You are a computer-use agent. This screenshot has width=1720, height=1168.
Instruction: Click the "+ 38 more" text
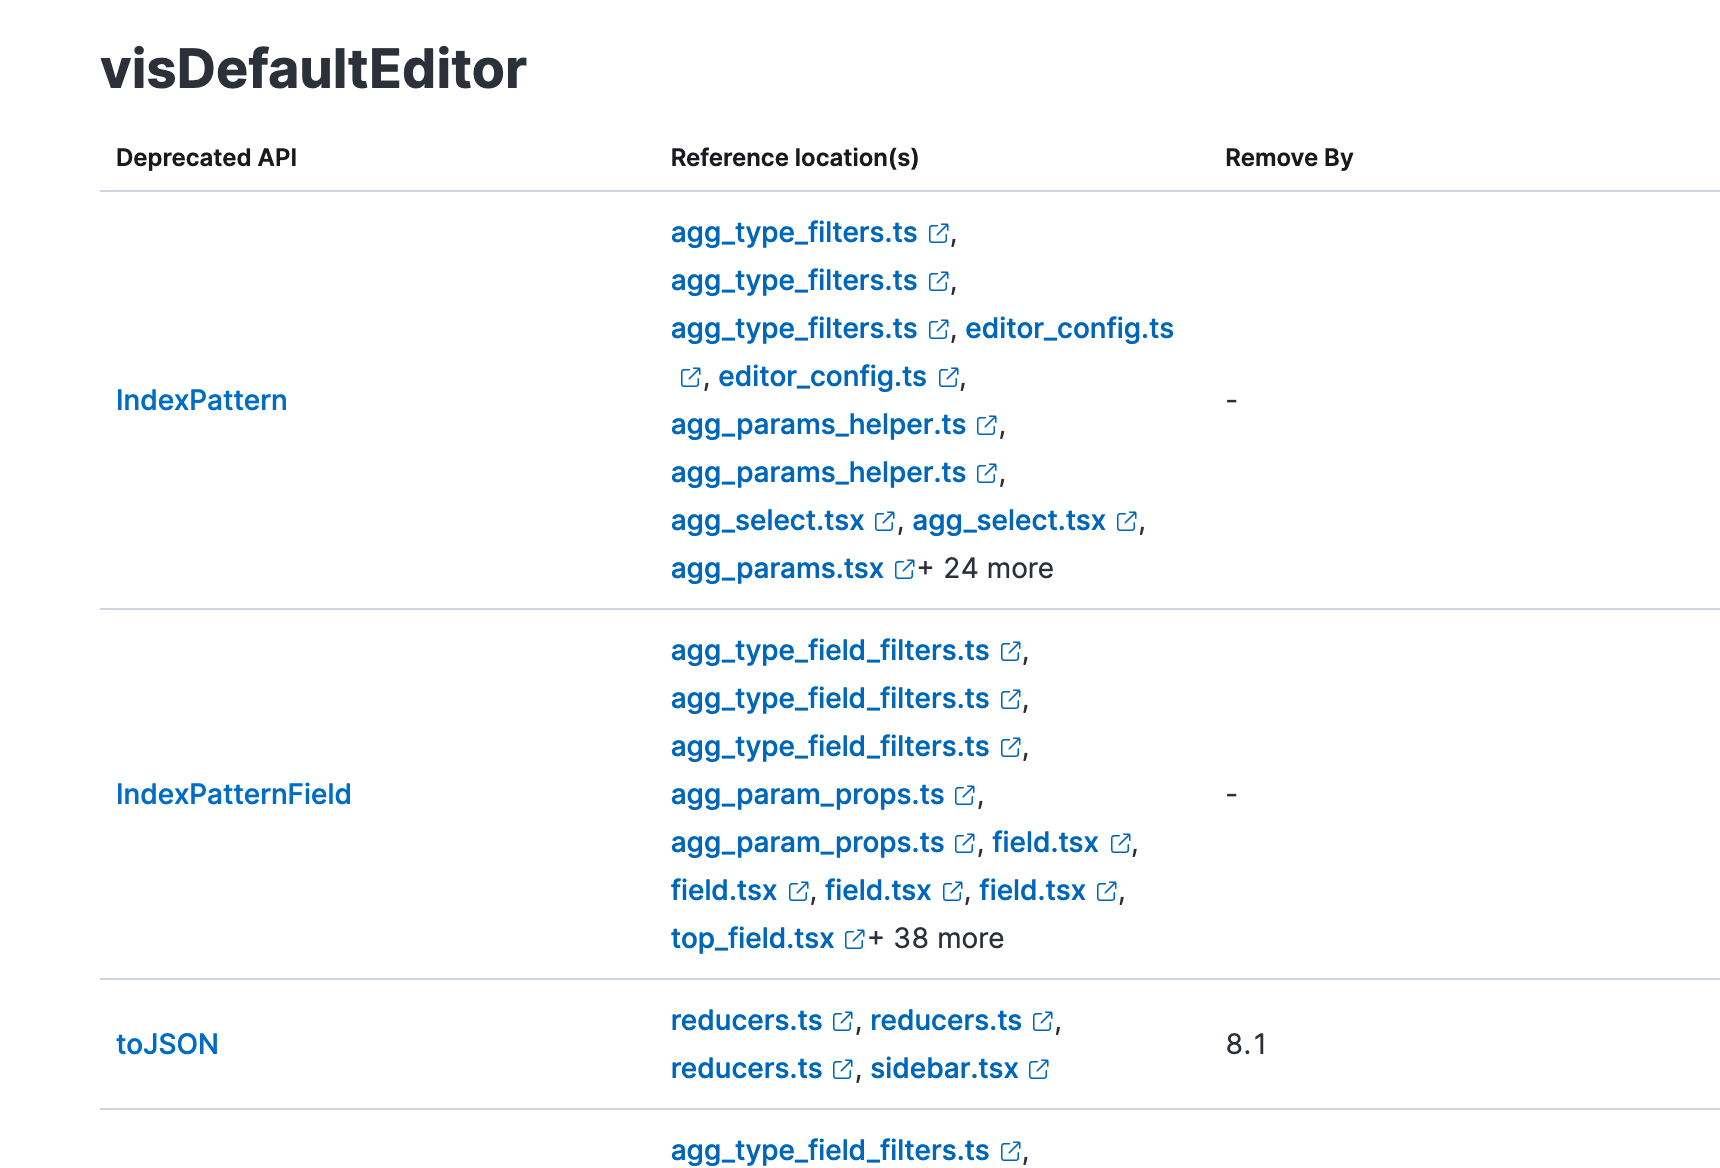pyautogui.click(x=936, y=939)
